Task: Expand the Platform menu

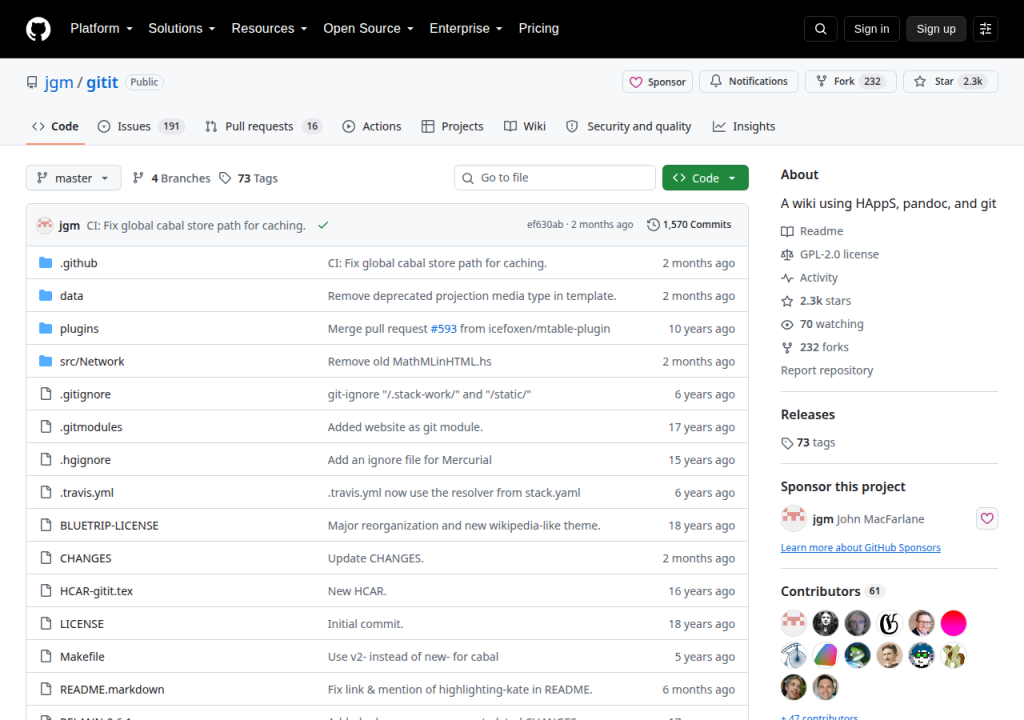Action: 101,29
